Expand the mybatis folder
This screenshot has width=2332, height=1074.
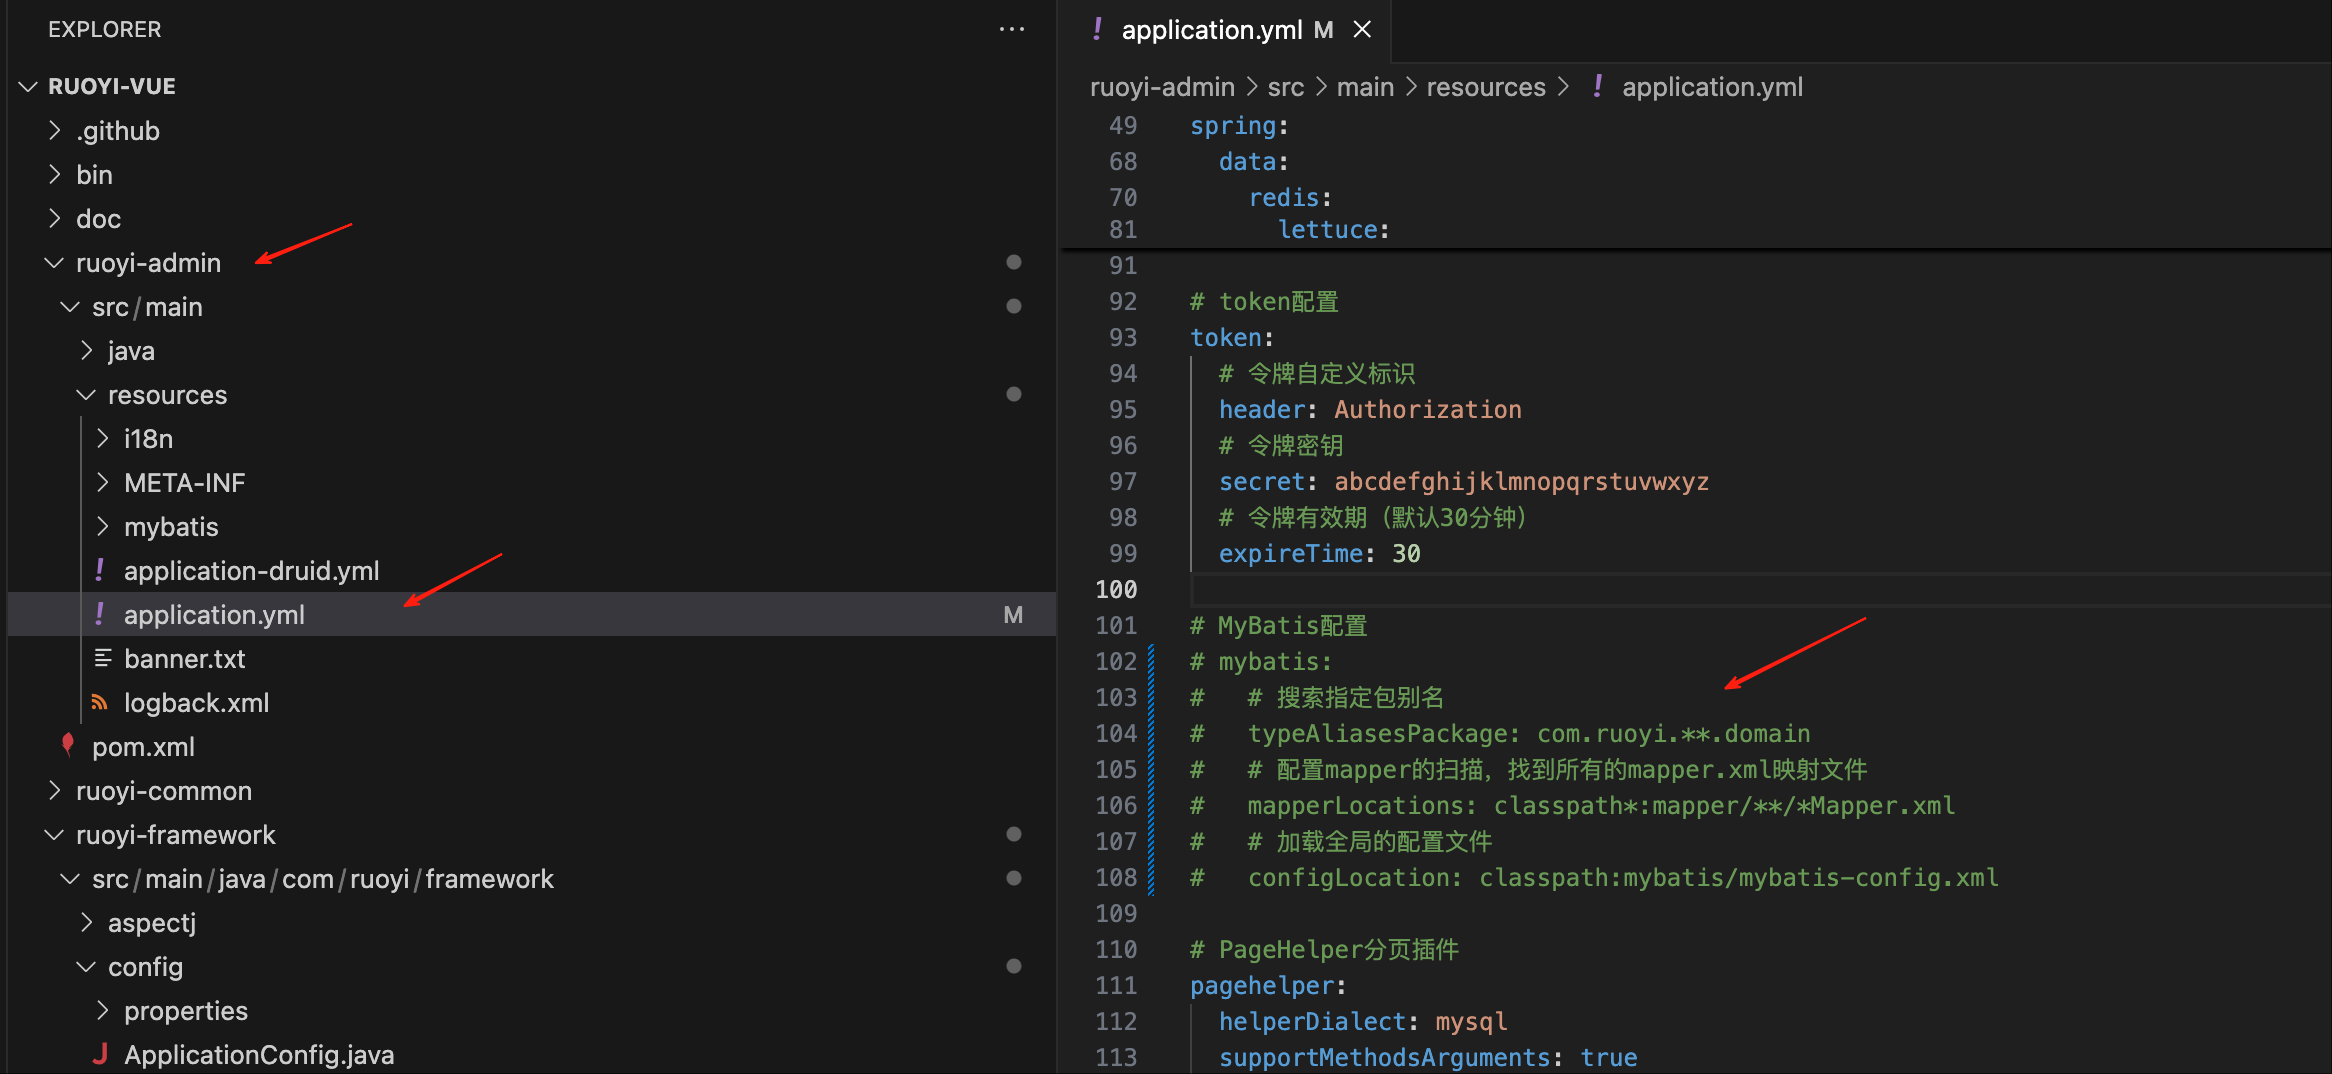(170, 527)
